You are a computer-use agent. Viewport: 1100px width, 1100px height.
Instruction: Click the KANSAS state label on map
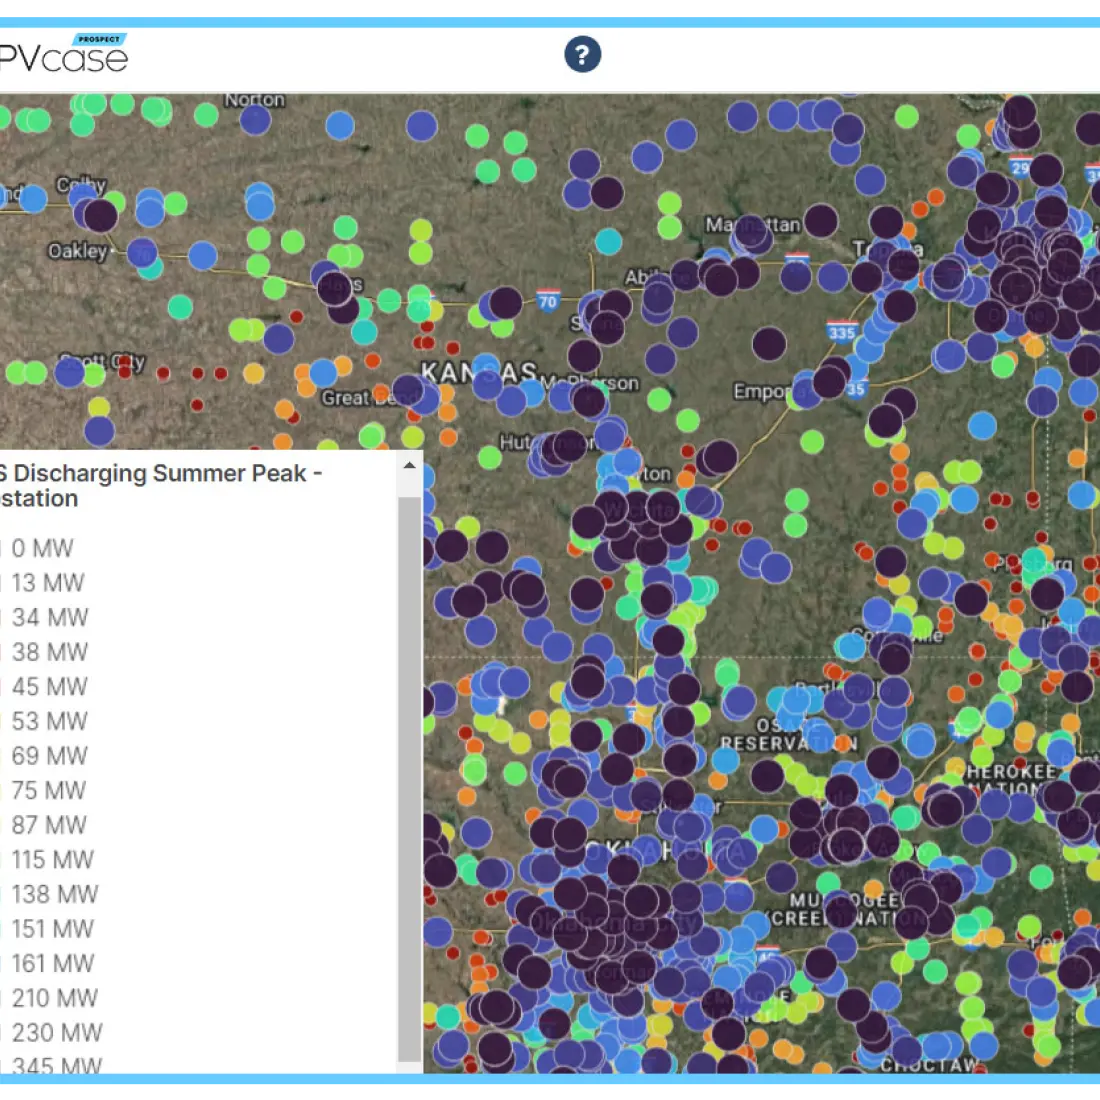click(478, 373)
